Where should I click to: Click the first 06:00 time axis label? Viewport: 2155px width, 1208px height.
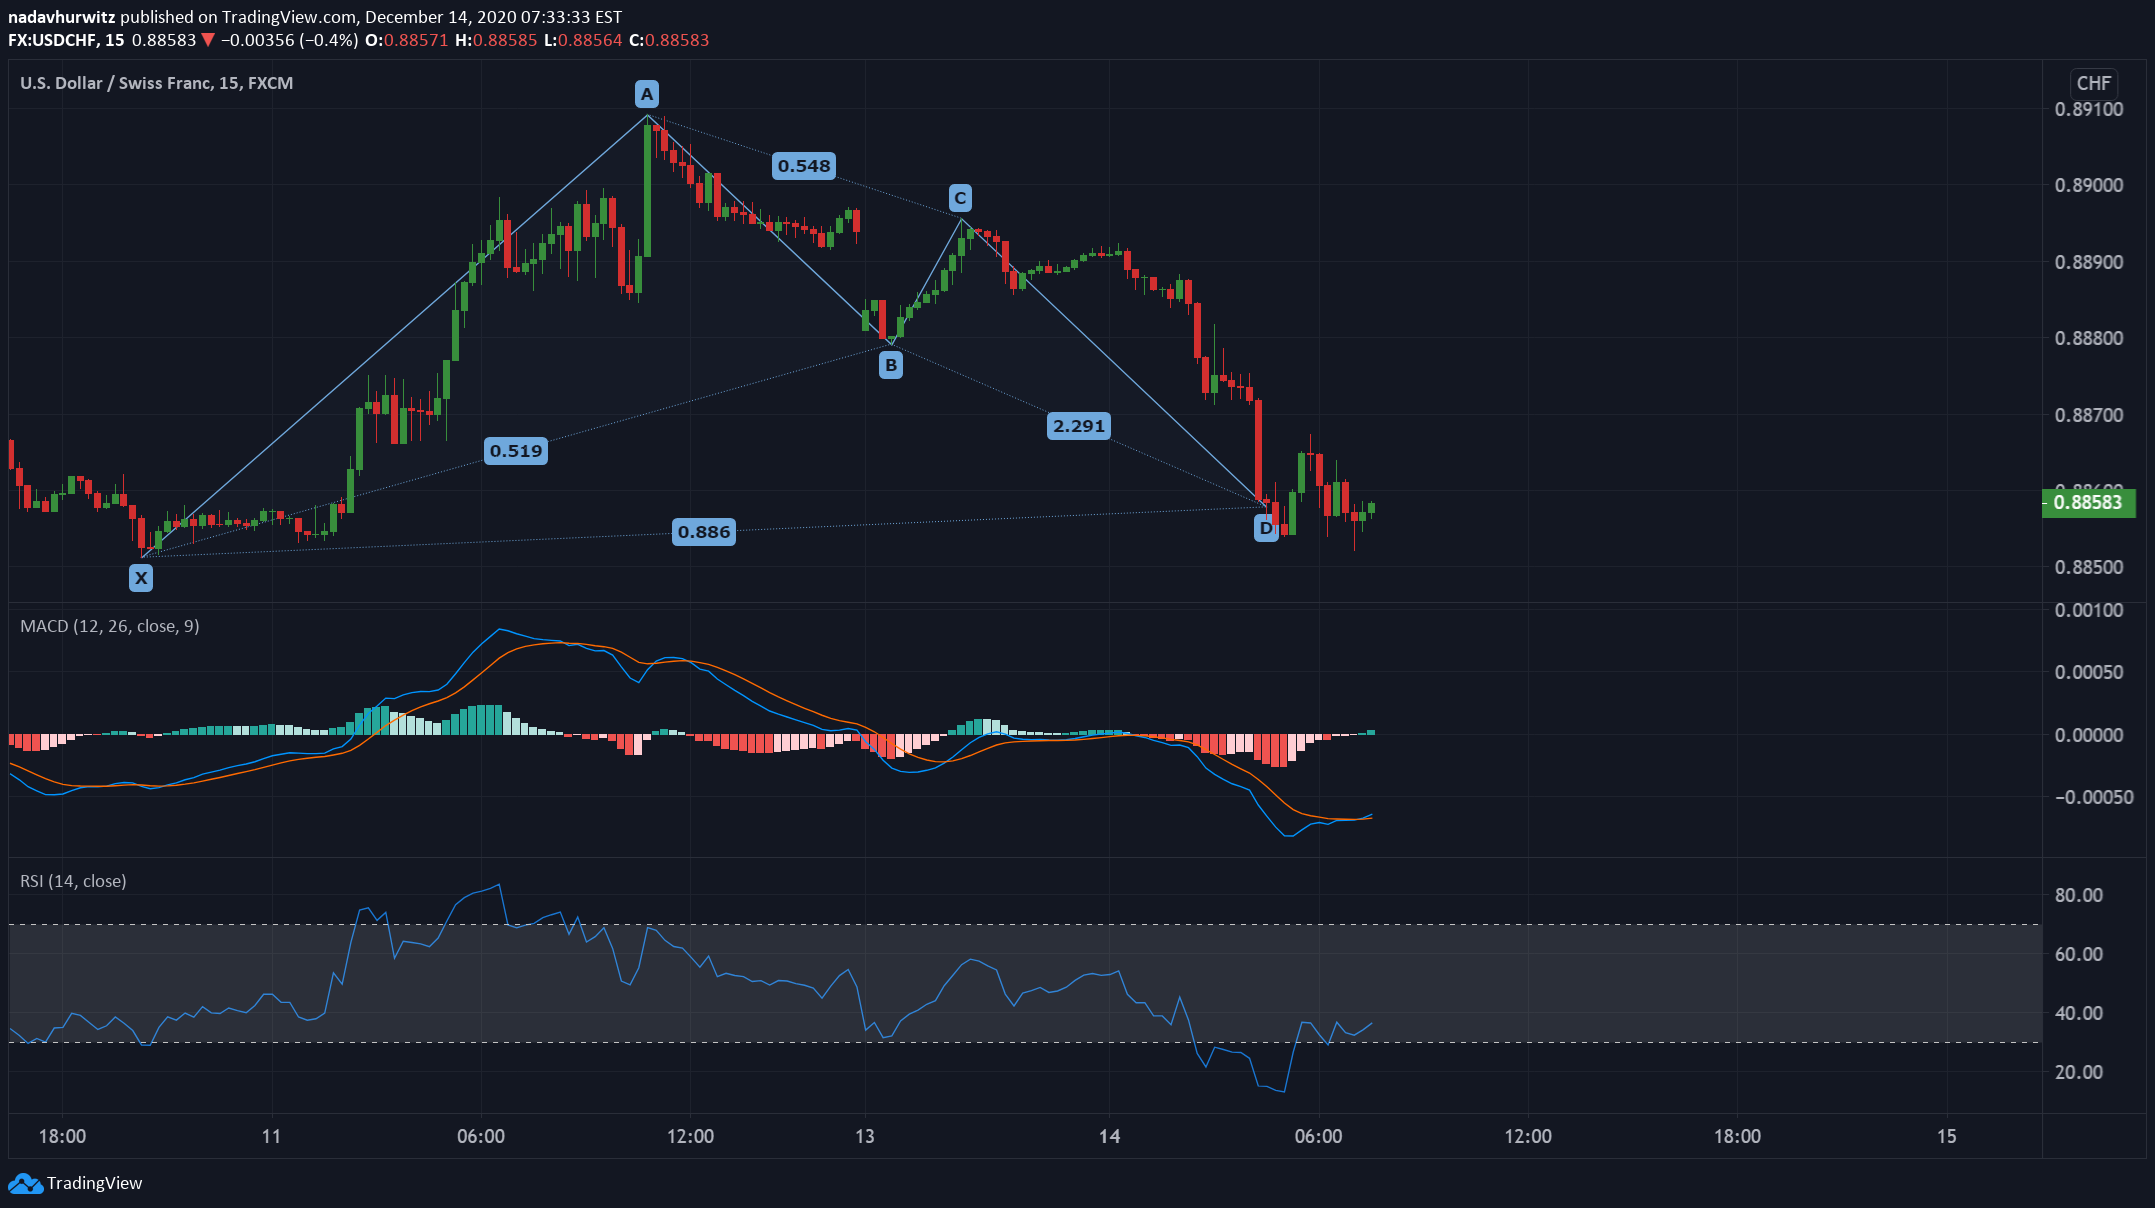[x=481, y=1136]
